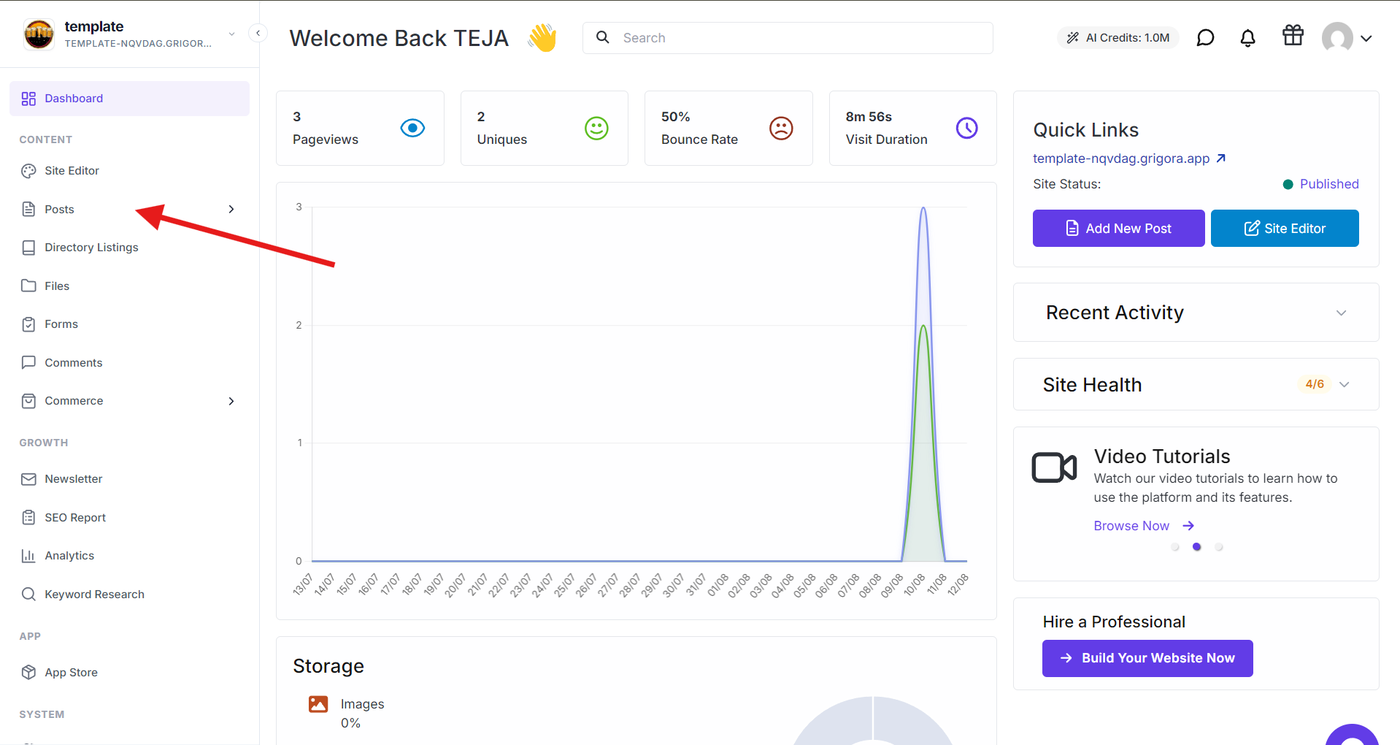The height and width of the screenshot is (745, 1400).
Task: Click into the Search input field
Action: coord(788,38)
